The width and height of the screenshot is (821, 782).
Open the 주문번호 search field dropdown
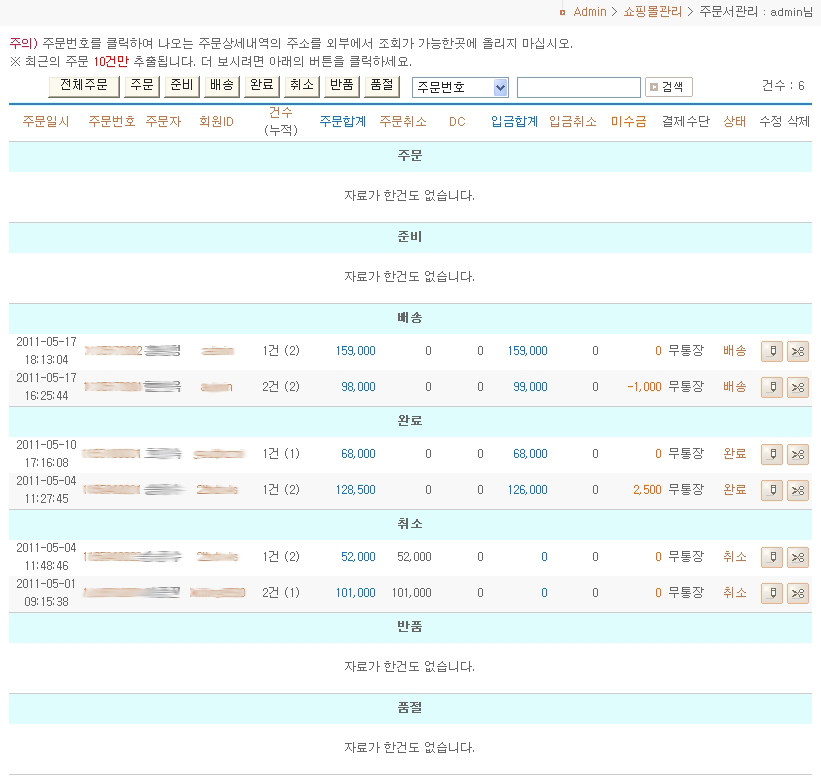[460, 88]
